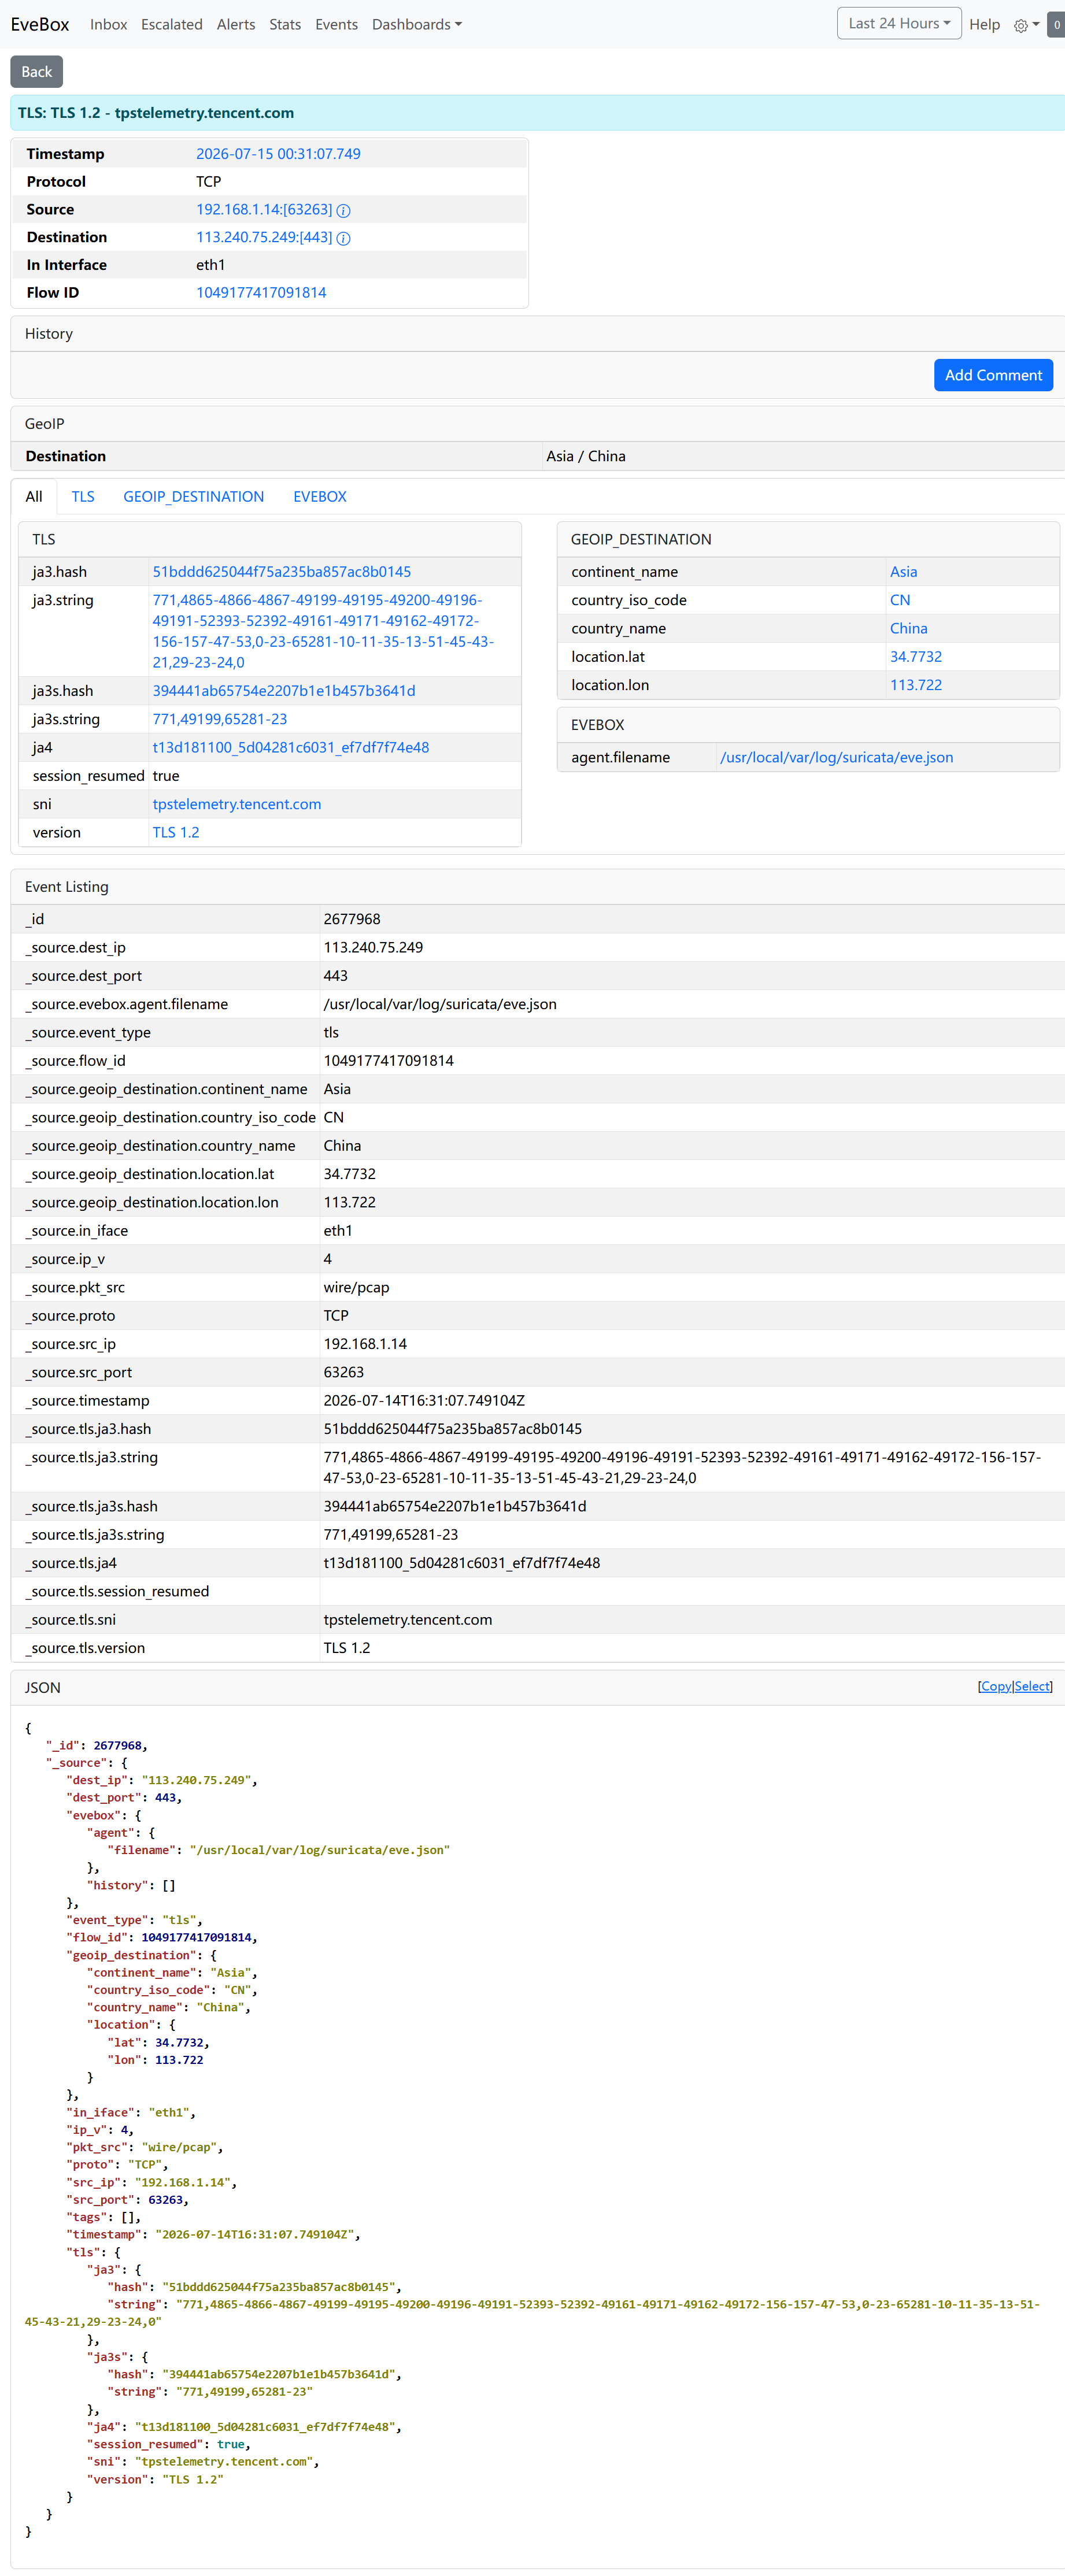
Task: Click _source.in_iface value eth1 in listing
Action: pos(337,1231)
